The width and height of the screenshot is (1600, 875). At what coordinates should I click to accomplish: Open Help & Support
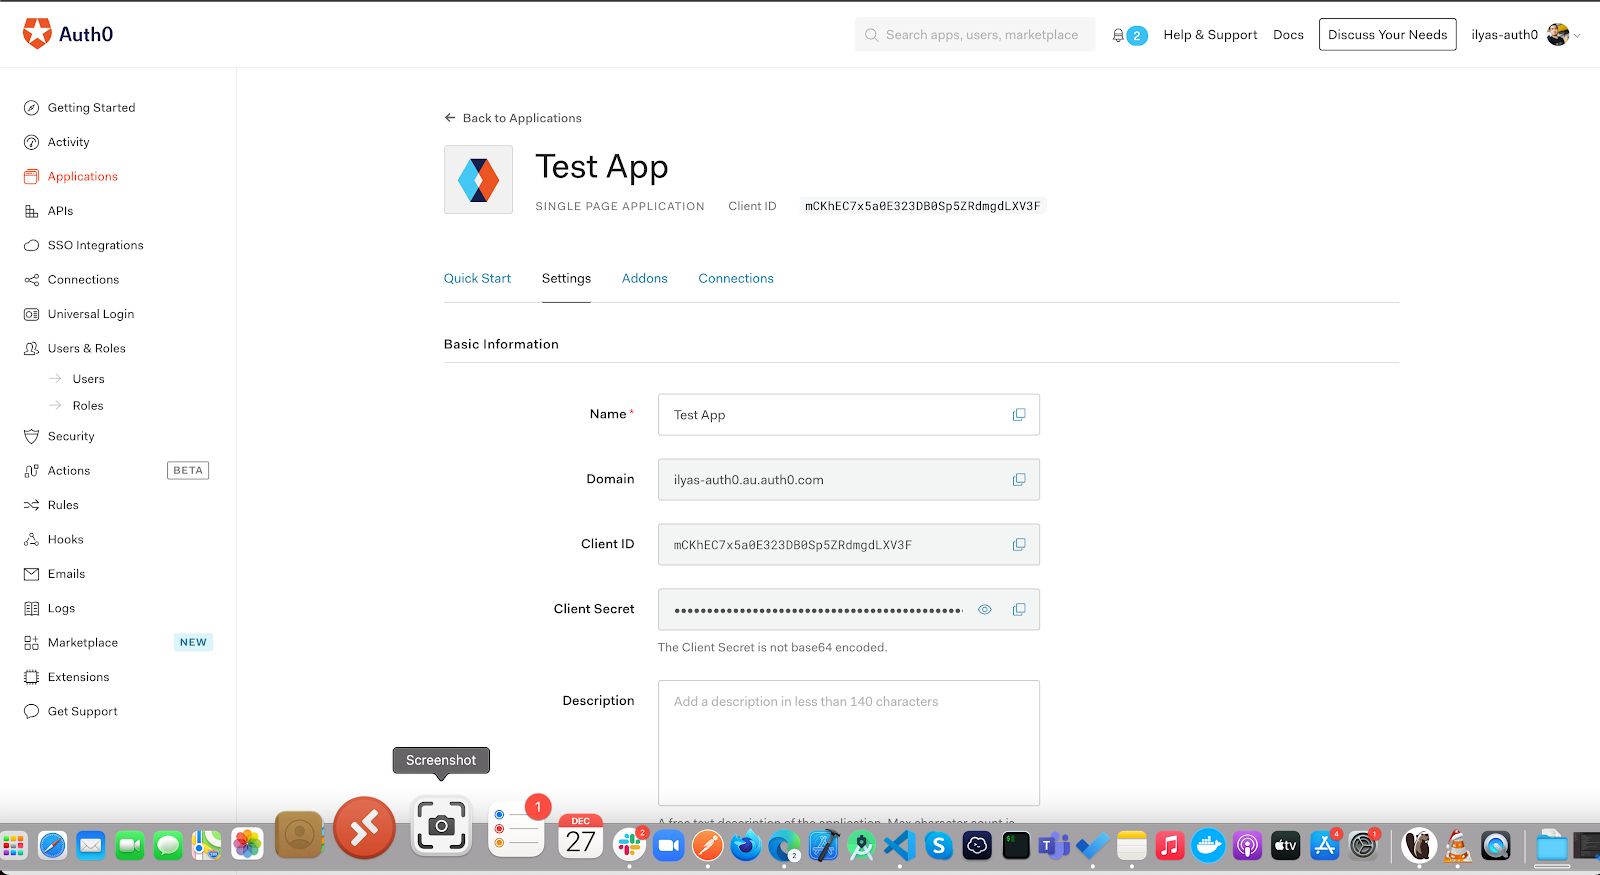tap(1210, 35)
